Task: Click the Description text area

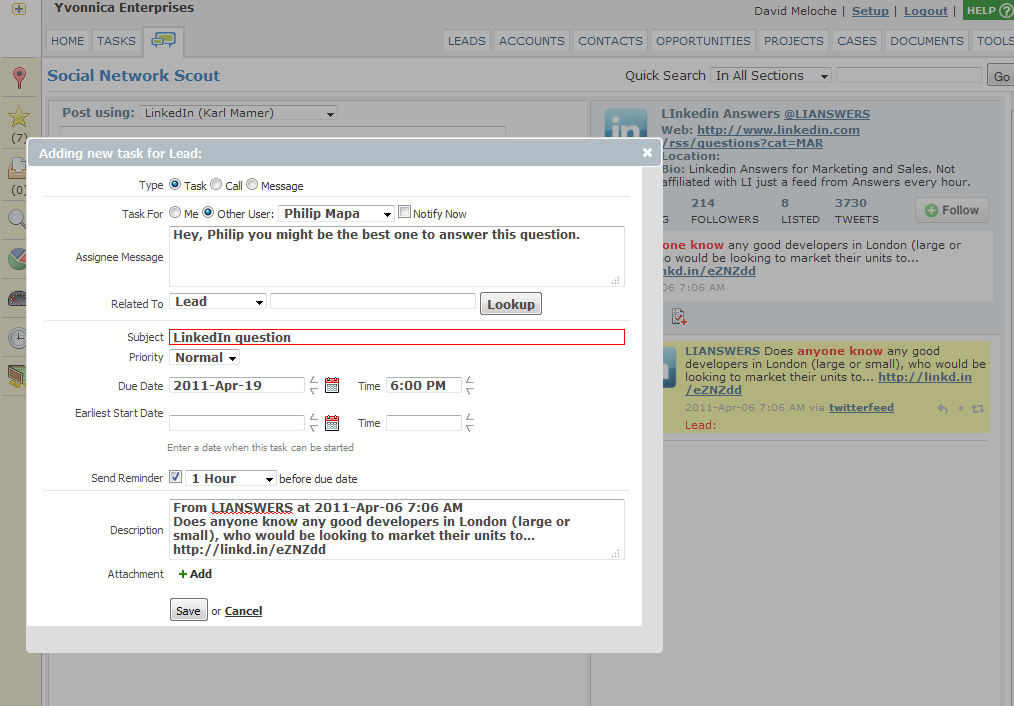Action: point(397,529)
